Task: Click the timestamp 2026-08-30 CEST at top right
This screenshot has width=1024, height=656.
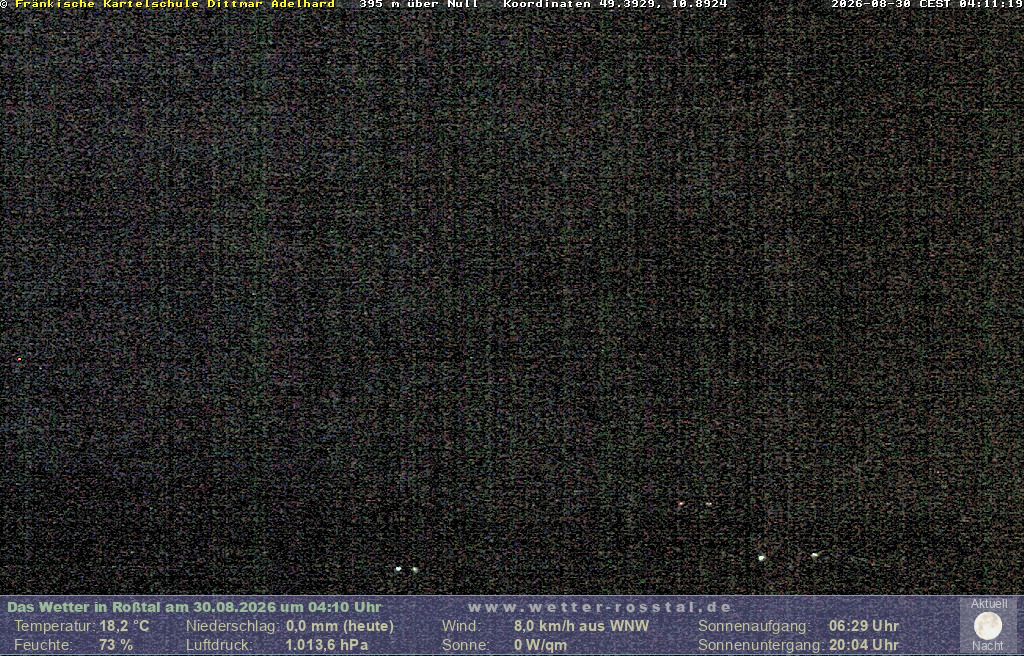Action: [927, 4]
